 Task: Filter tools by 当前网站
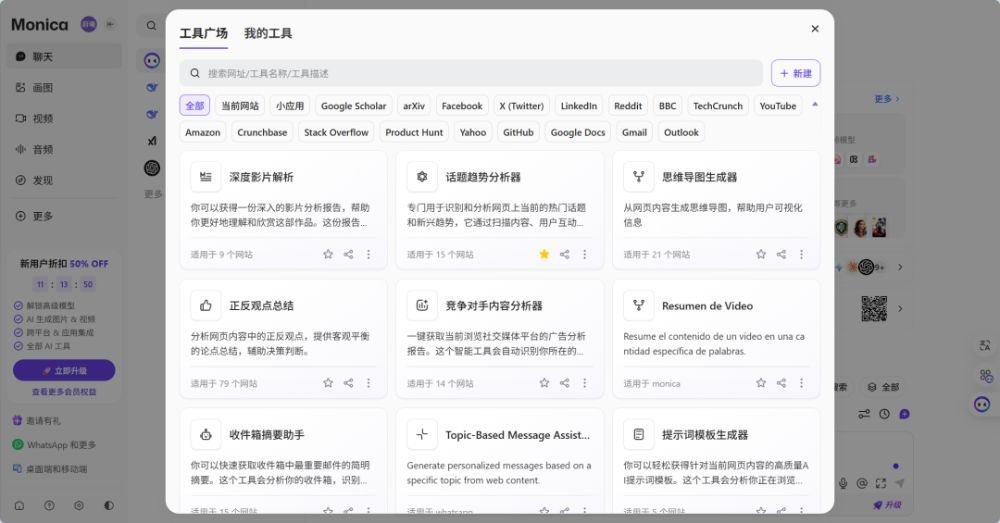pyautogui.click(x=240, y=106)
